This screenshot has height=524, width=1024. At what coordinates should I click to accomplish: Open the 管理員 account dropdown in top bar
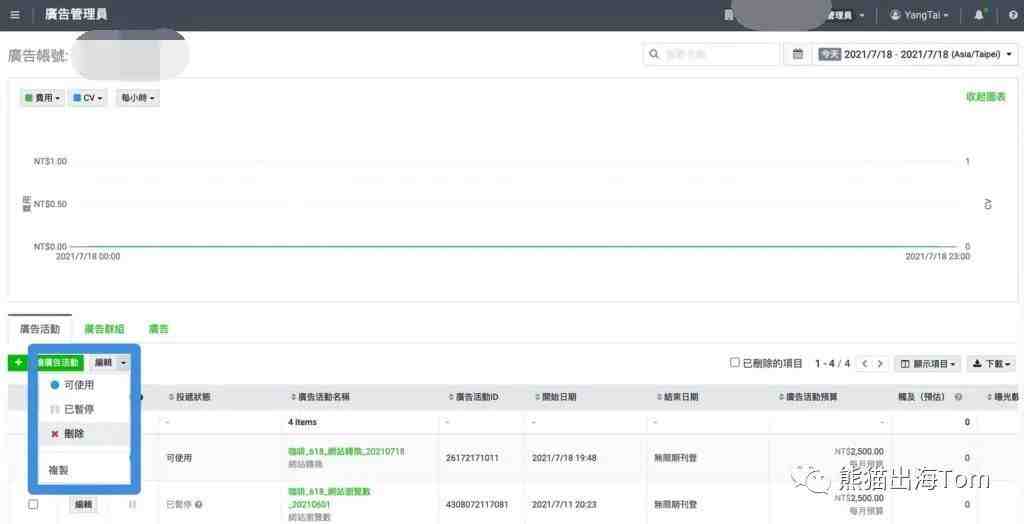(x=845, y=14)
